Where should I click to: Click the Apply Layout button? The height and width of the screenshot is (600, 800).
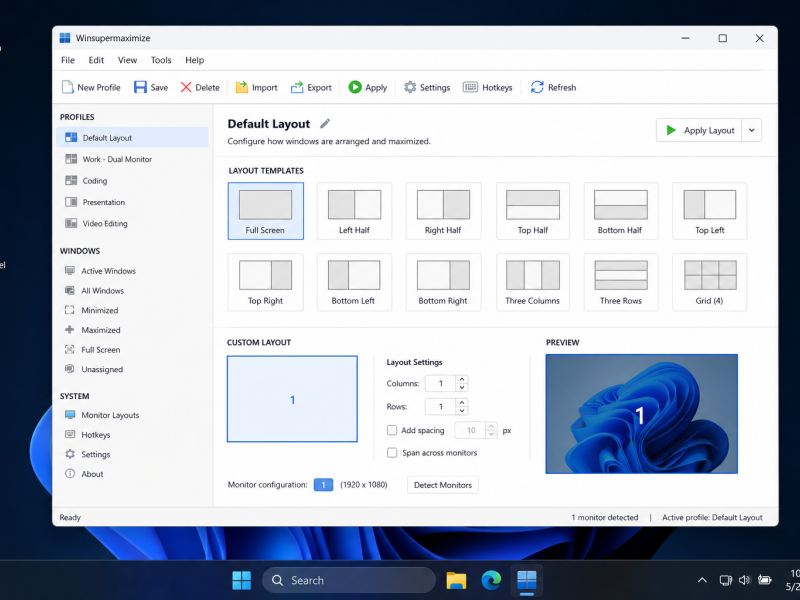(x=699, y=130)
